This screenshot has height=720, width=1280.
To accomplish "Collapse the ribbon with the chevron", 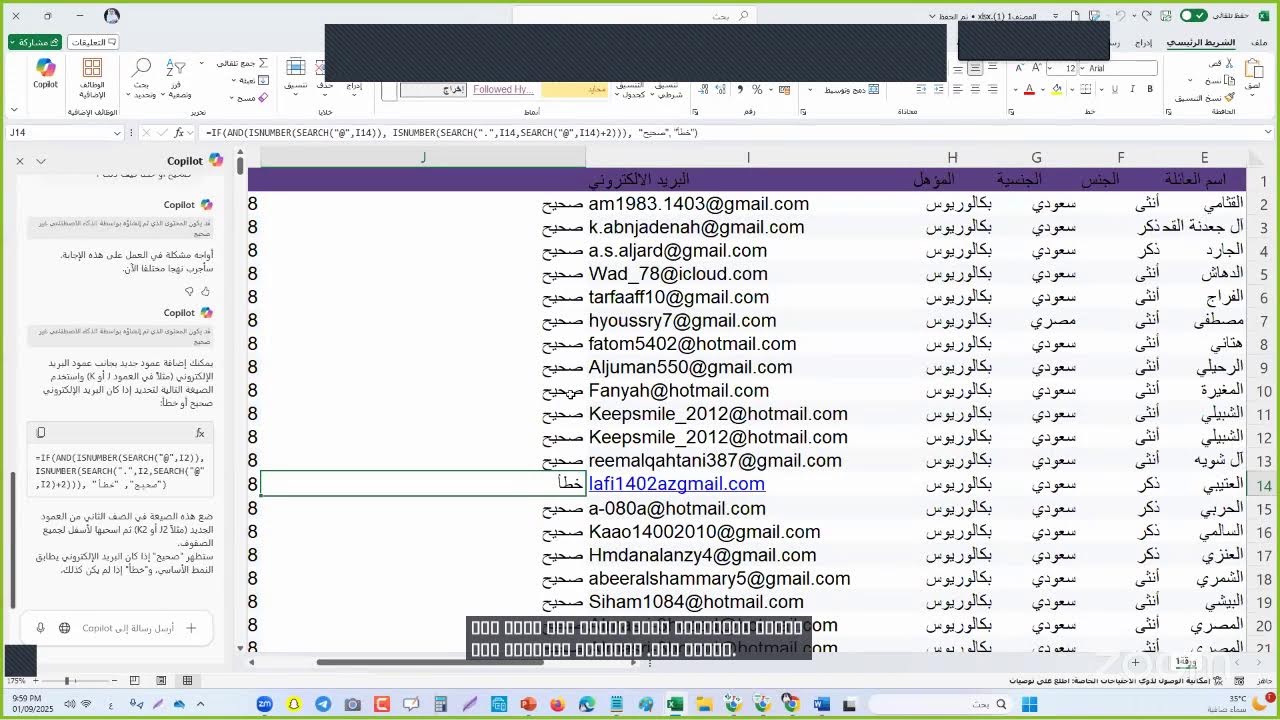I will coord(14,109).
